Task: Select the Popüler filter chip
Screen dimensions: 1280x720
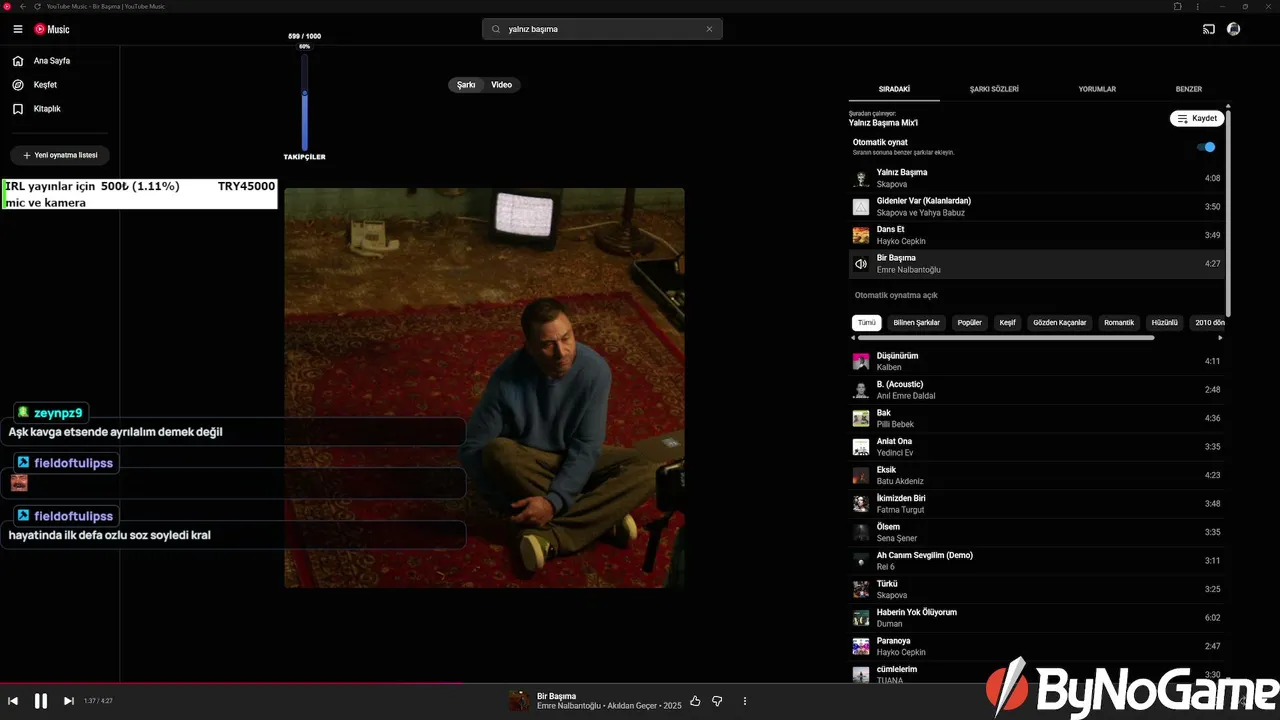Action: pyautogui.click(x=969, y=323)
